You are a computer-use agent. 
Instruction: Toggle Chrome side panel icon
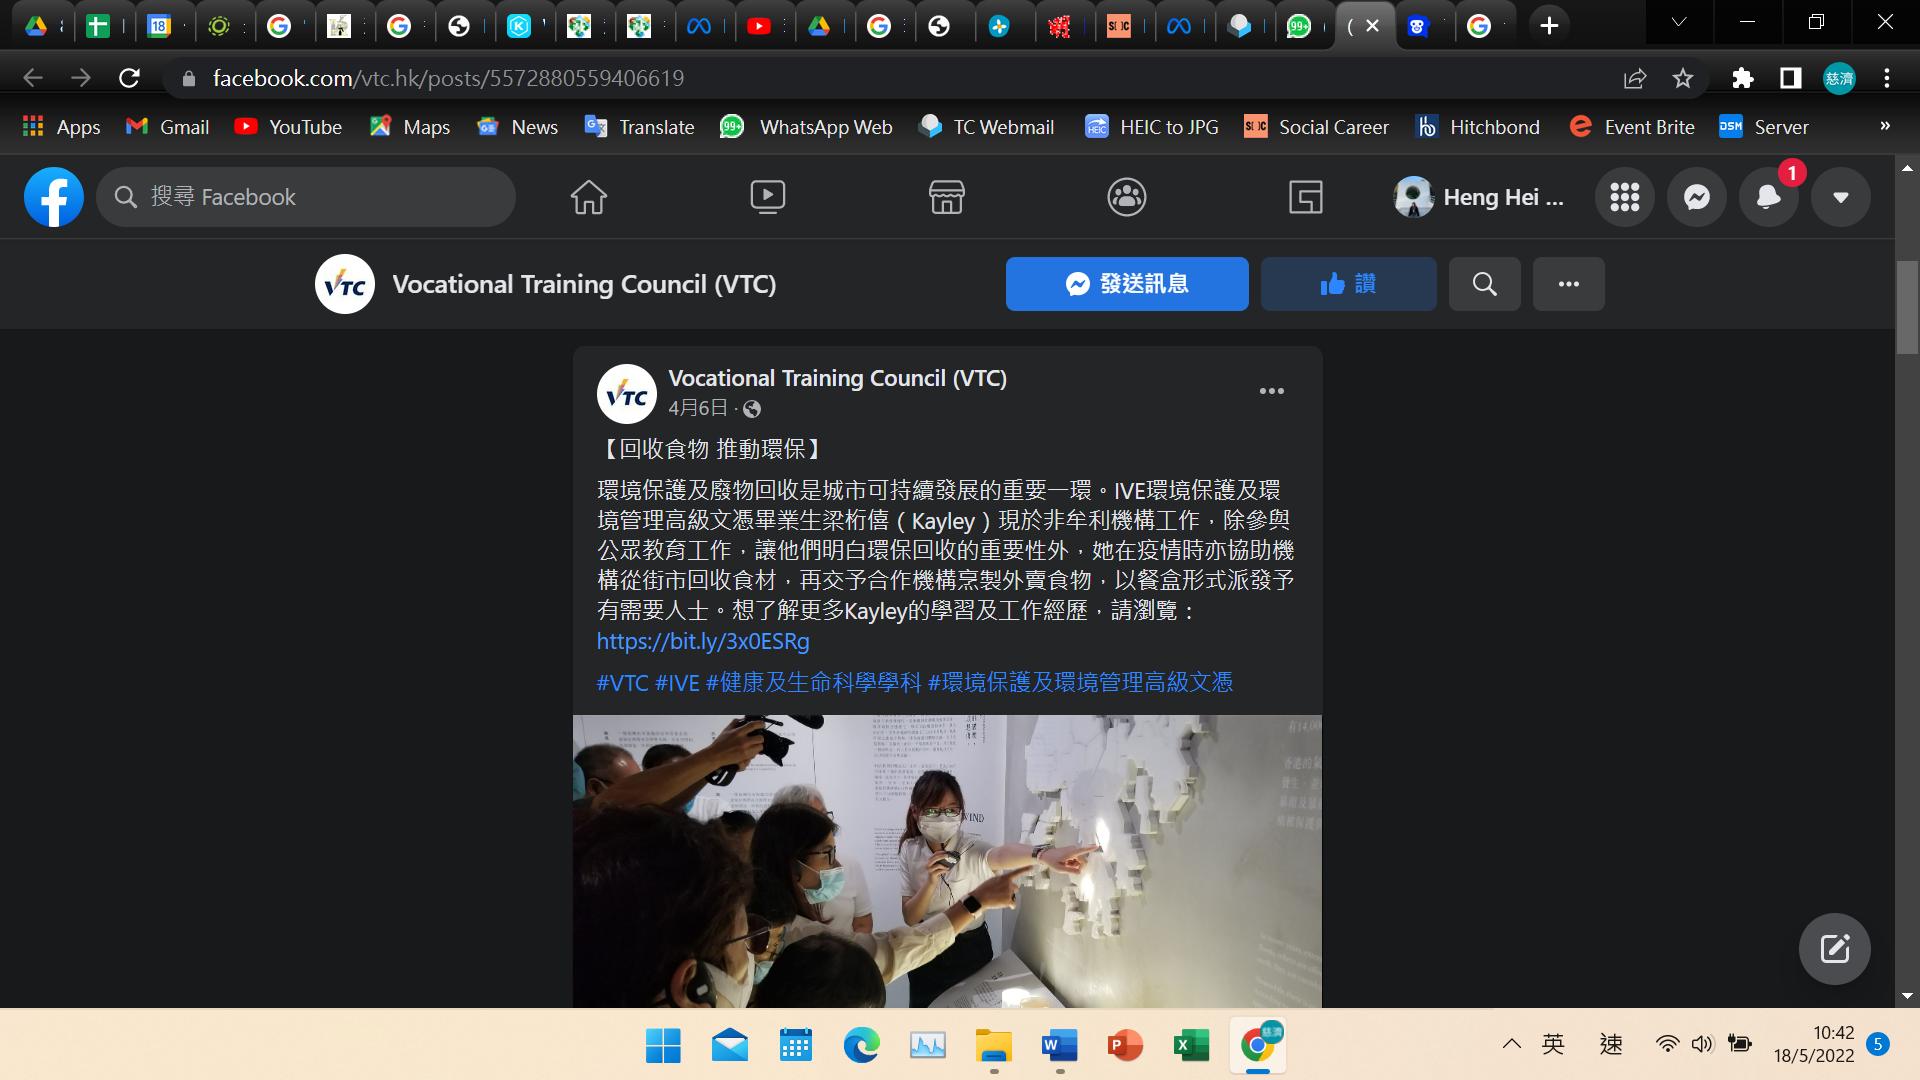pos(1790,78)
